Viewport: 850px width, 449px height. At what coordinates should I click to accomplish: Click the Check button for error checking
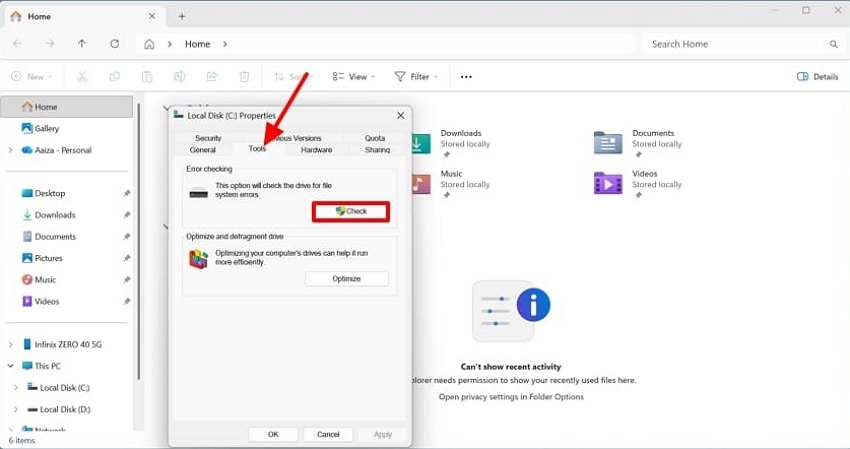(x=351, y=211)
